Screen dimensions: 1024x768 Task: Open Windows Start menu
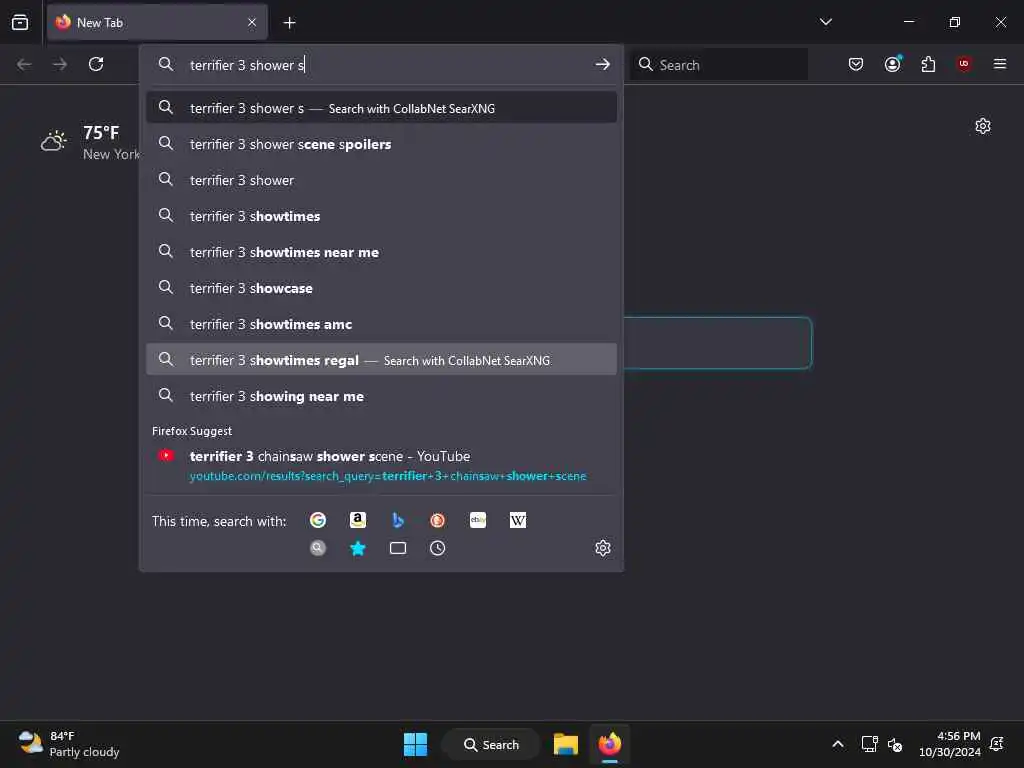[415, 744]
